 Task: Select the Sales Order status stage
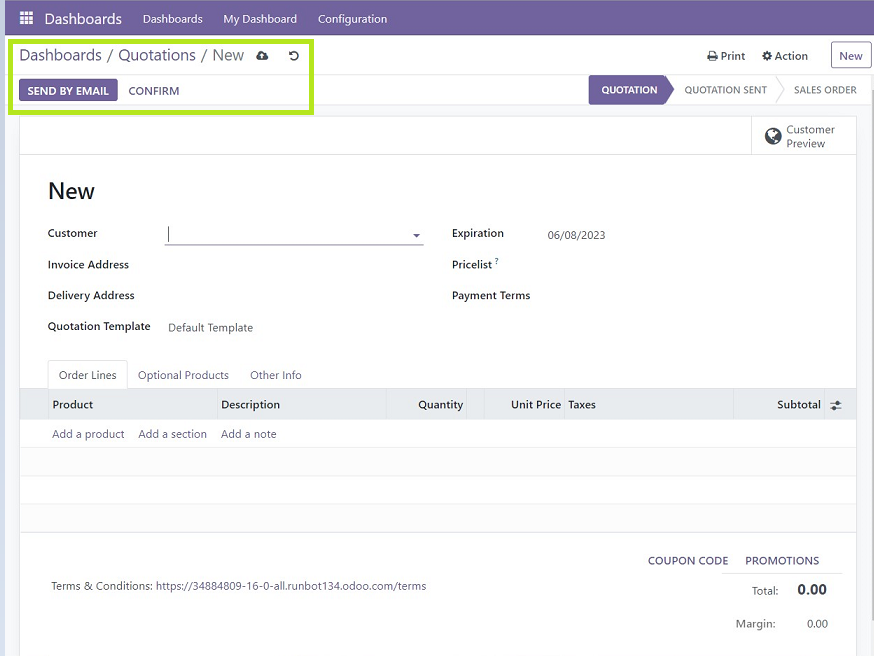(x=825, y=90)
